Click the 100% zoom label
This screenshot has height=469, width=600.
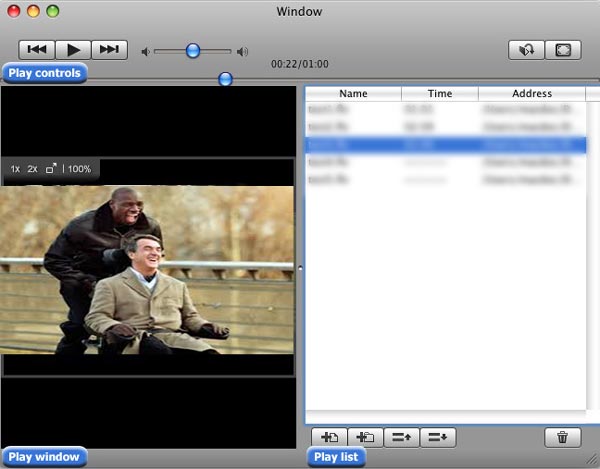click(x=79, y=169)
